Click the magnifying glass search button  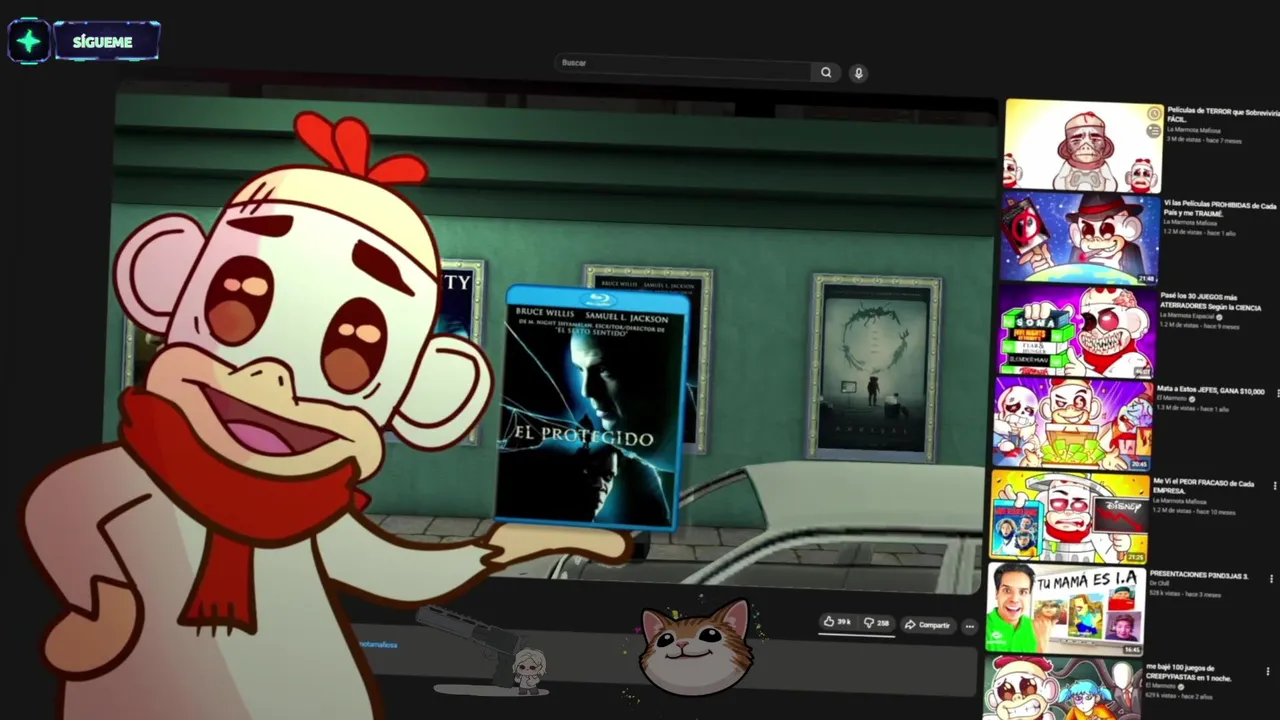826,72
